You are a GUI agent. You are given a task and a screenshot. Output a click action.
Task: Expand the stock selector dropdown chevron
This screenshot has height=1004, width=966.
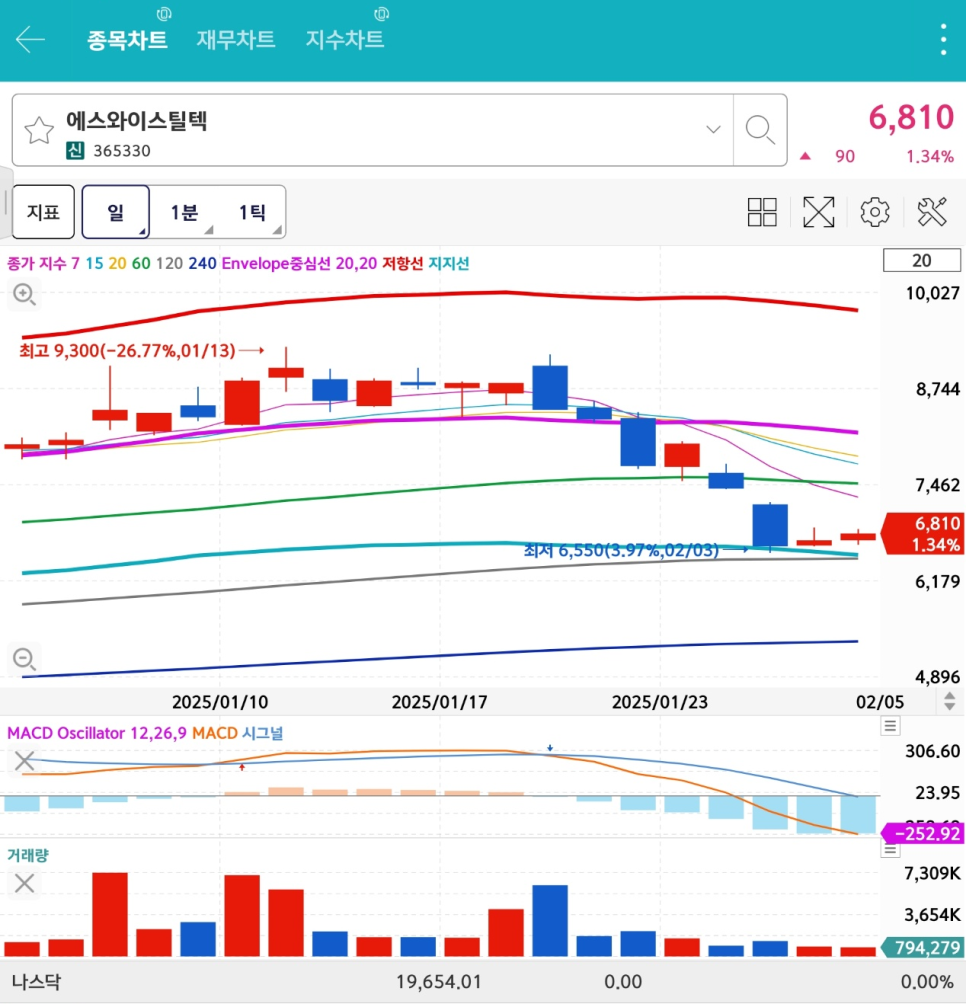point(713,130)
